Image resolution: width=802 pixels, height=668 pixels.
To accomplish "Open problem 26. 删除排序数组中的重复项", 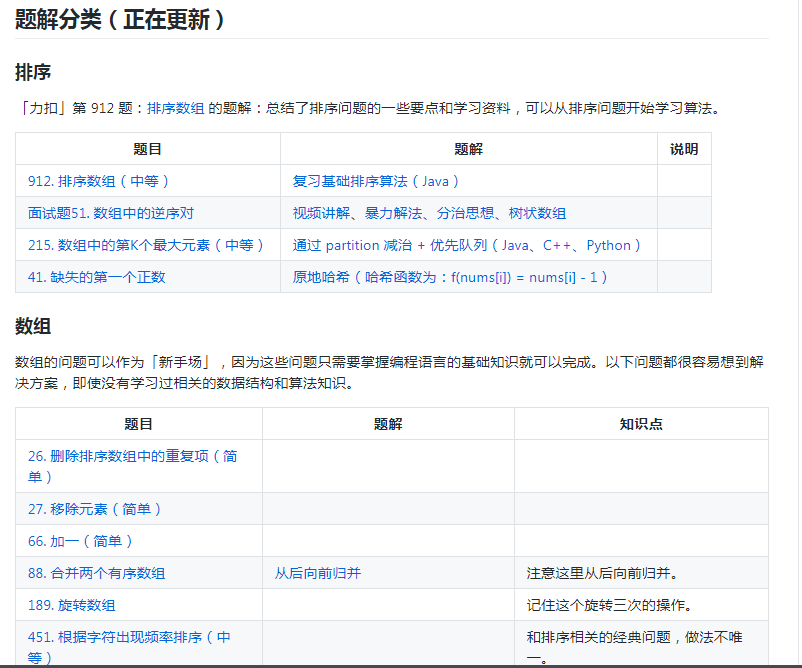I will [132, 466].
